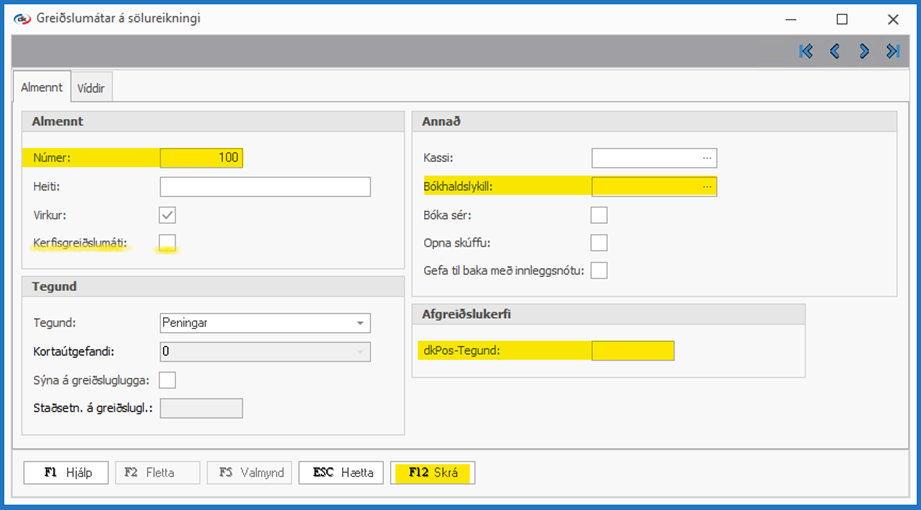This screenshot has height=510, width=921.
Task: Go to the next record
Action: coord(864,52)
